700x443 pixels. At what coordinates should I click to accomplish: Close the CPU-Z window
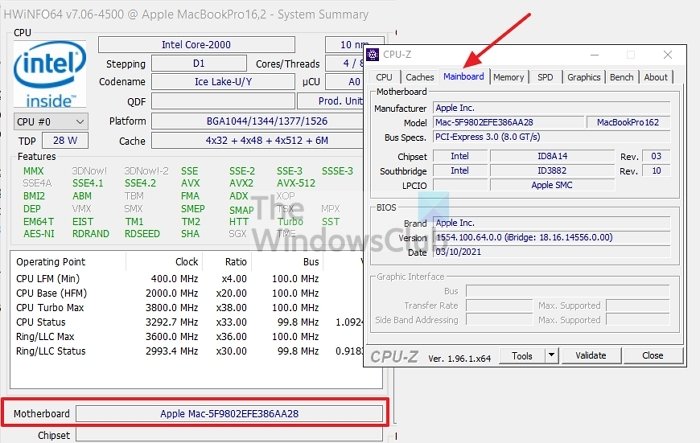pos(667,55)
